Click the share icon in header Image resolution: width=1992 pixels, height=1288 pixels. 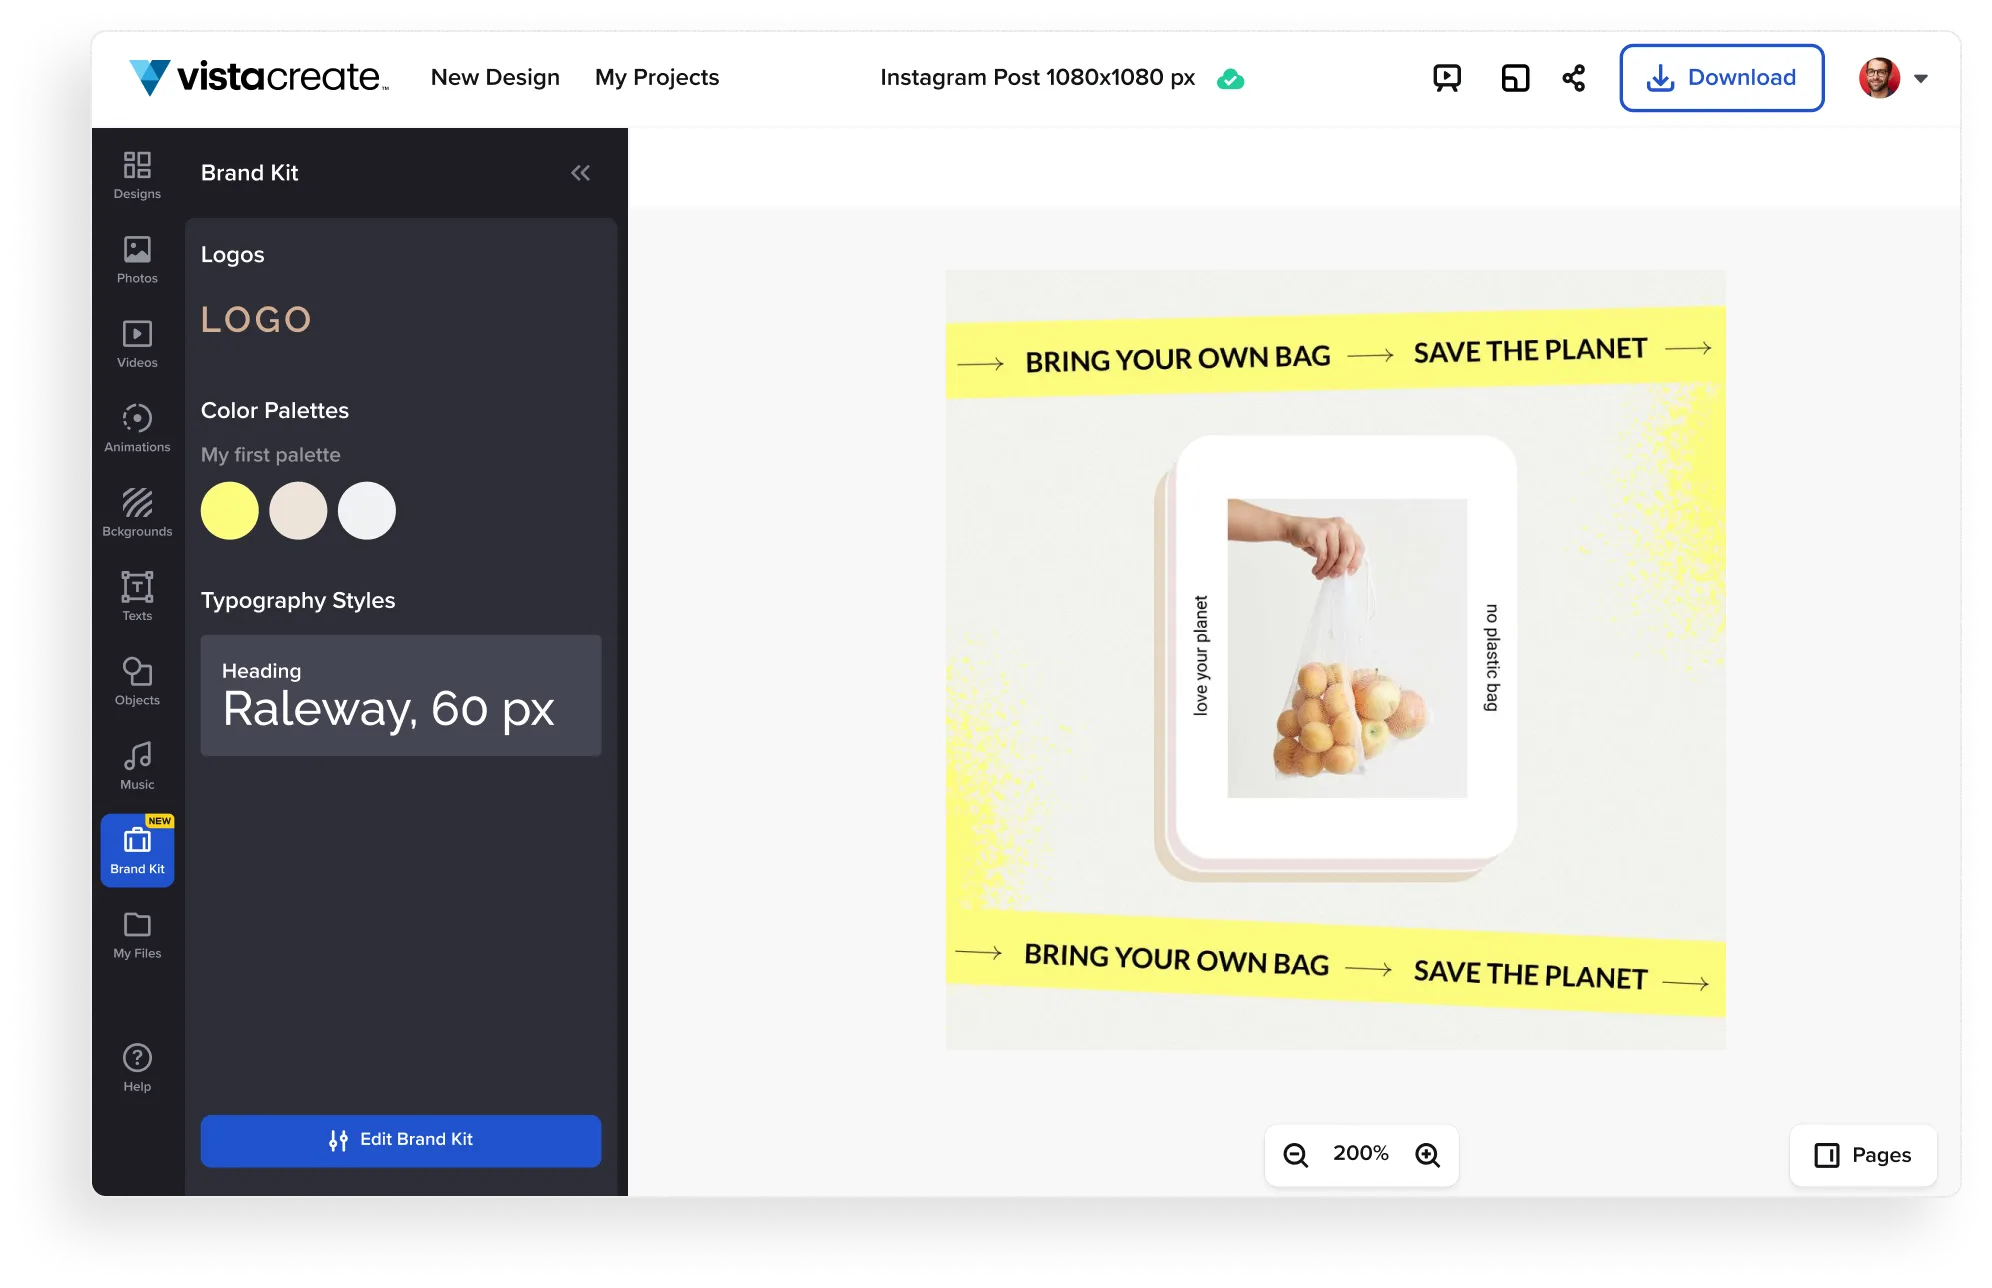tap(1574, 78)
